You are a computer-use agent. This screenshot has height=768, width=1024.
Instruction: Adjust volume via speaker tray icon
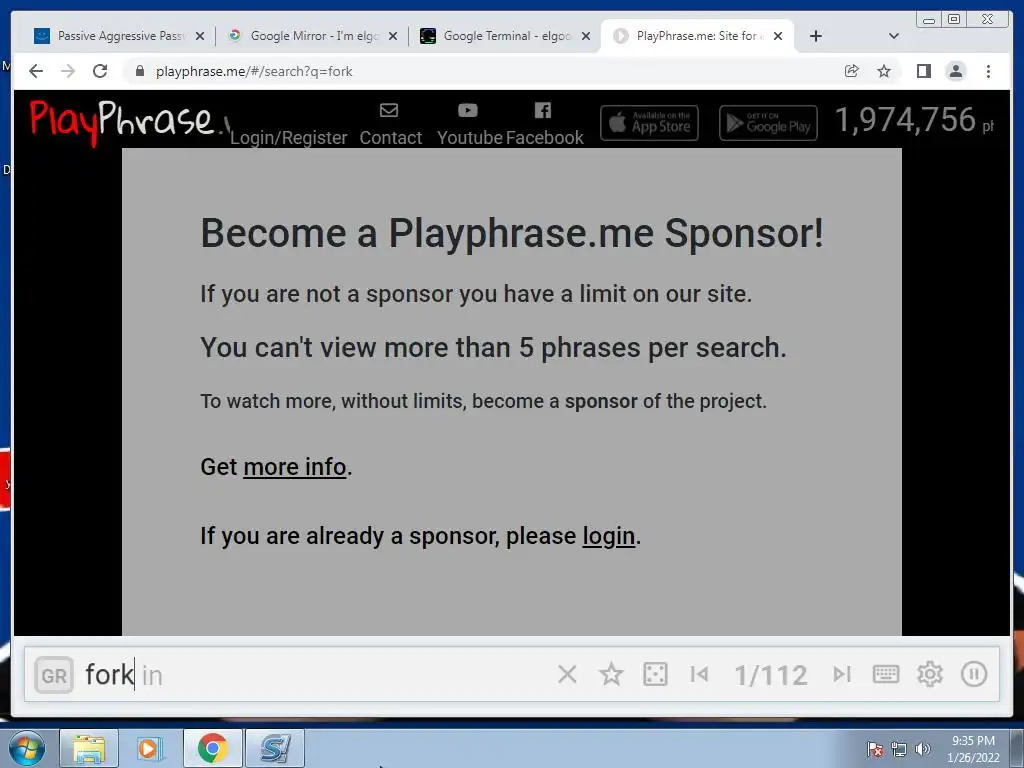point(922,749)
